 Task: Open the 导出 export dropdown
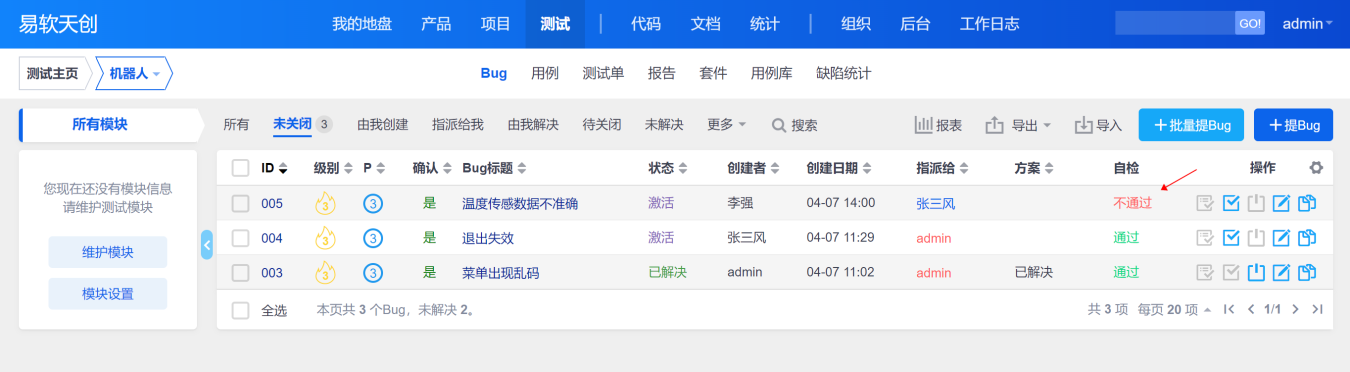1018,125
